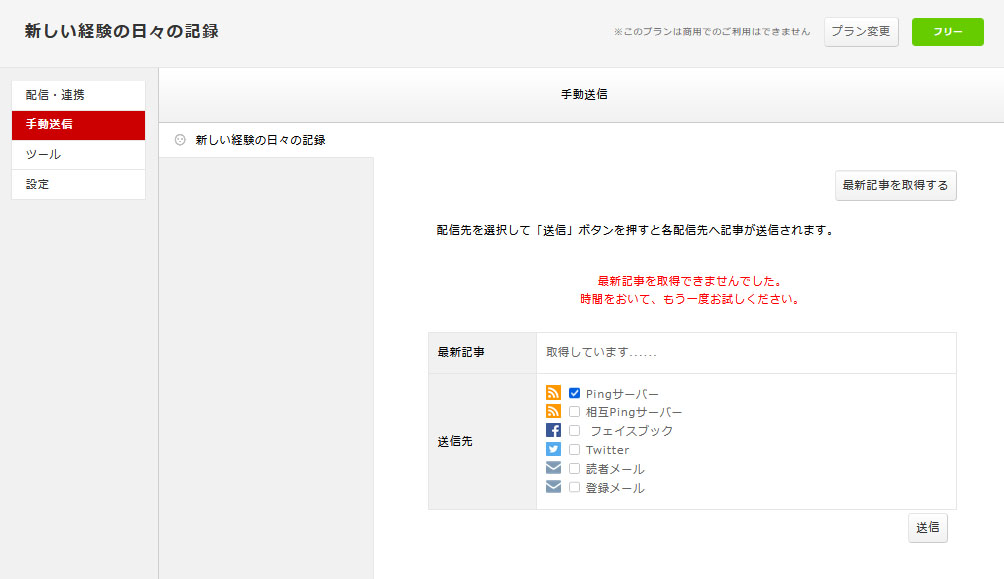
Task: Enable the 相互Pingサーバー checkbox
Action: (x=574, y=411)
